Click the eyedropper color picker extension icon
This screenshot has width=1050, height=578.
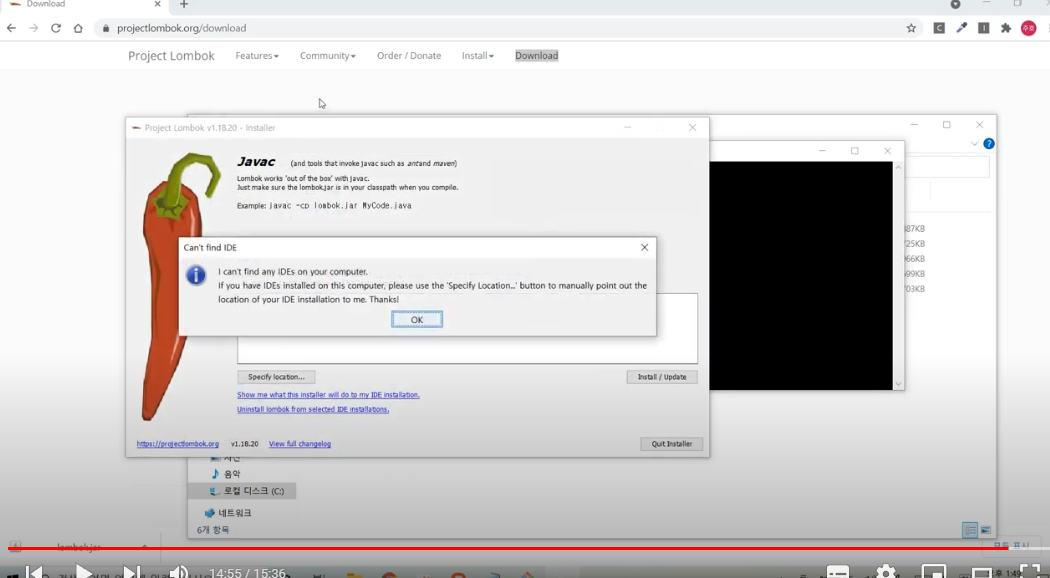(x=961, y=28)
